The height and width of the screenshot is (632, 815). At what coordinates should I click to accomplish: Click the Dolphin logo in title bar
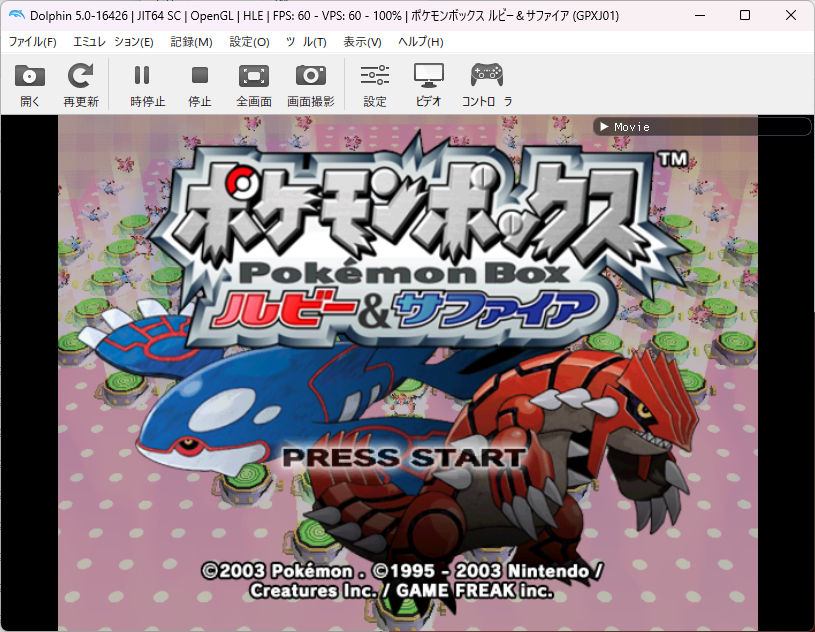point(17,15)
